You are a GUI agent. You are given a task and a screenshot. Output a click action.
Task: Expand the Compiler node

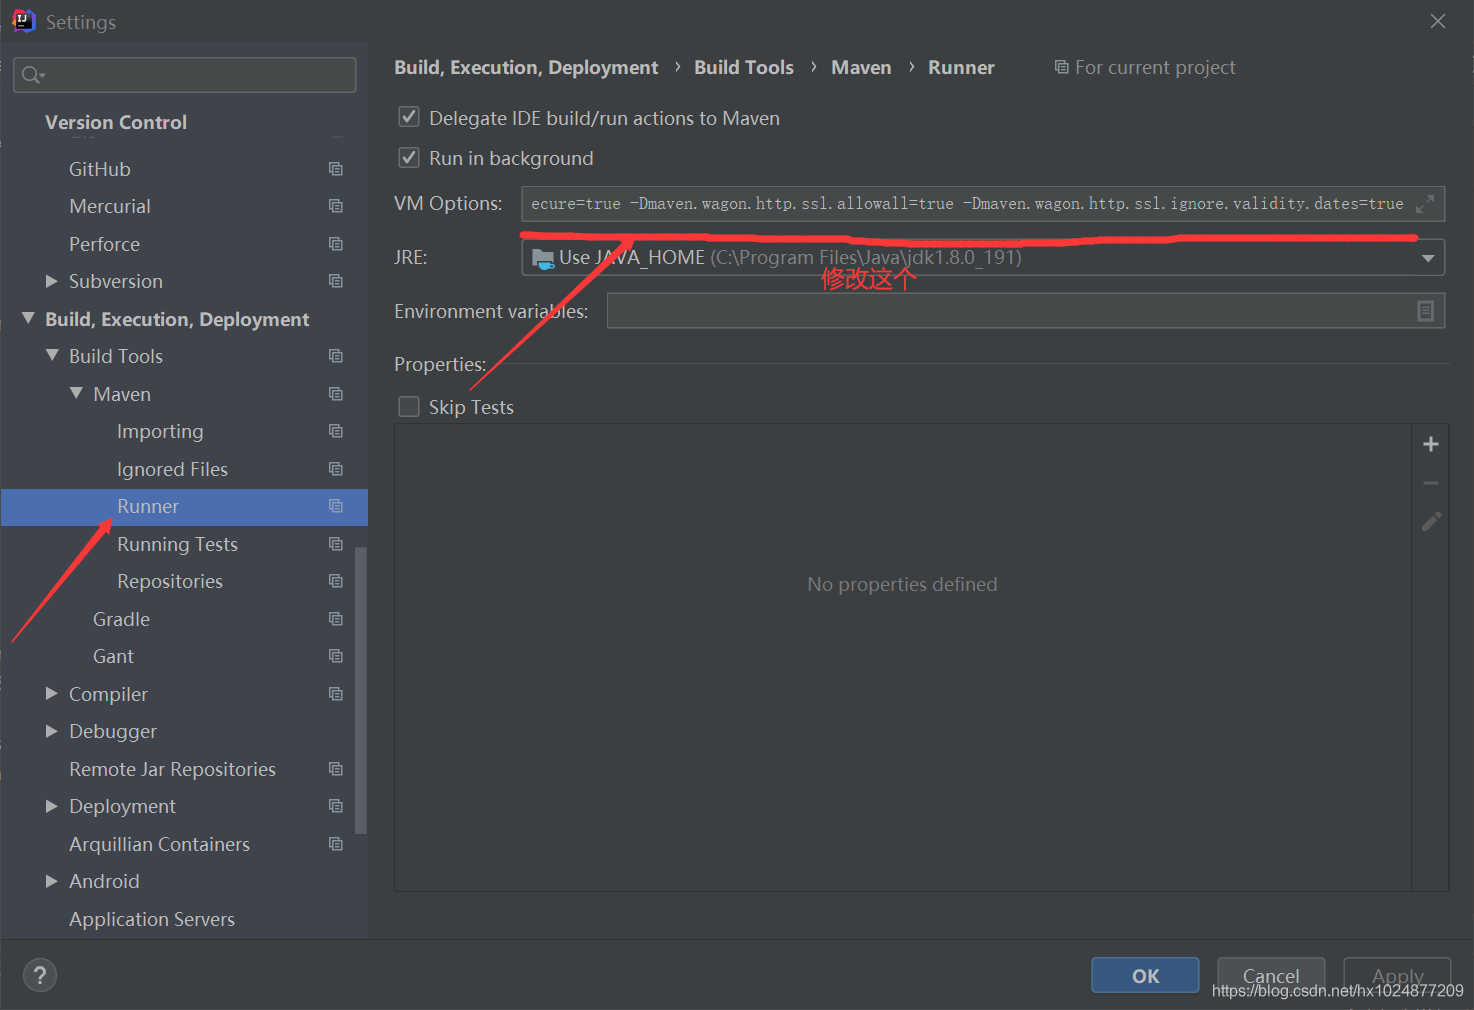(x=52, y=694)
